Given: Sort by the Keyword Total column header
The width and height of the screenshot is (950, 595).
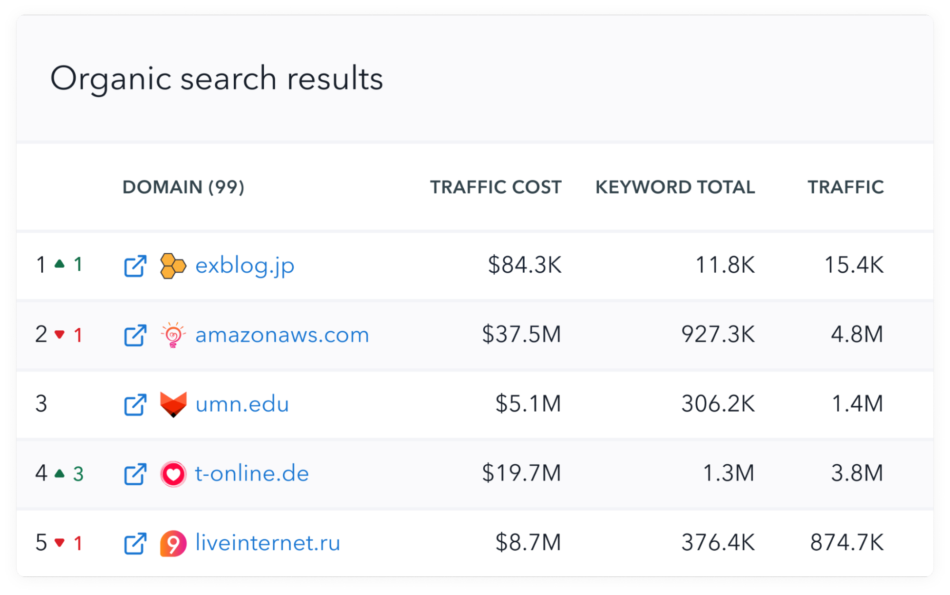Looking at the screenshot, I should click(x=675, y=187).
